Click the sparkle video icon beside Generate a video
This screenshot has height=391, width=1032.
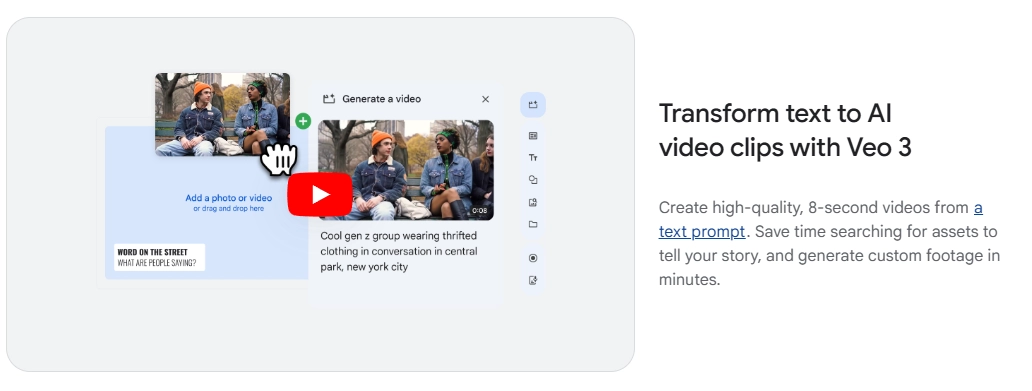click(329, 99)
